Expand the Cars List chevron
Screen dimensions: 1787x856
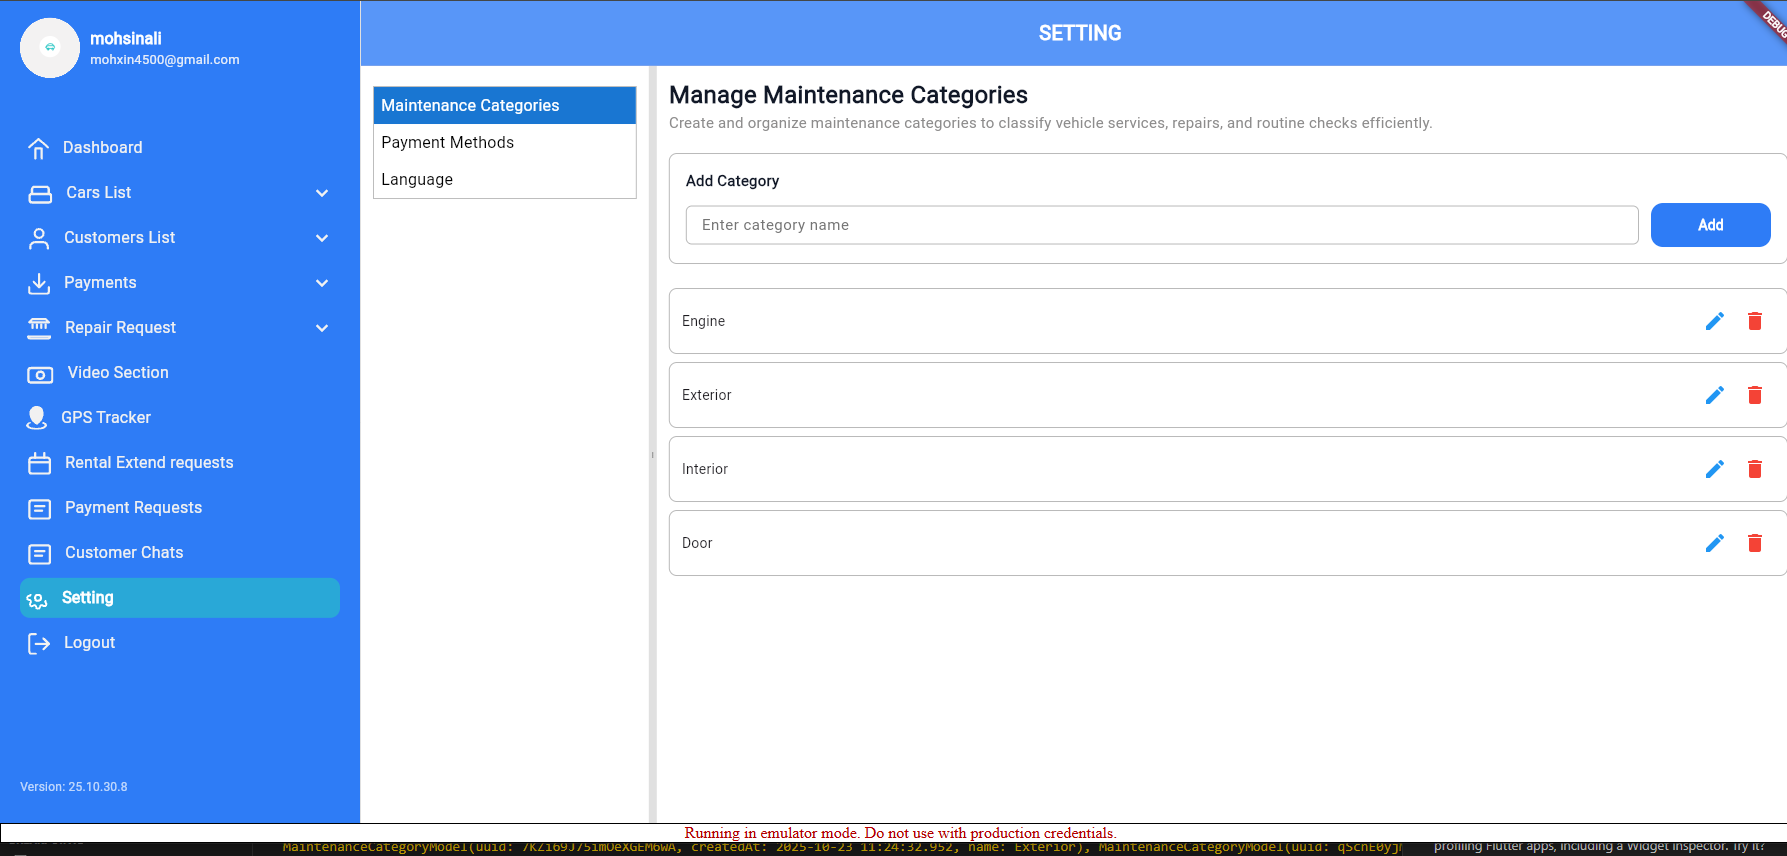click(322, 193)
